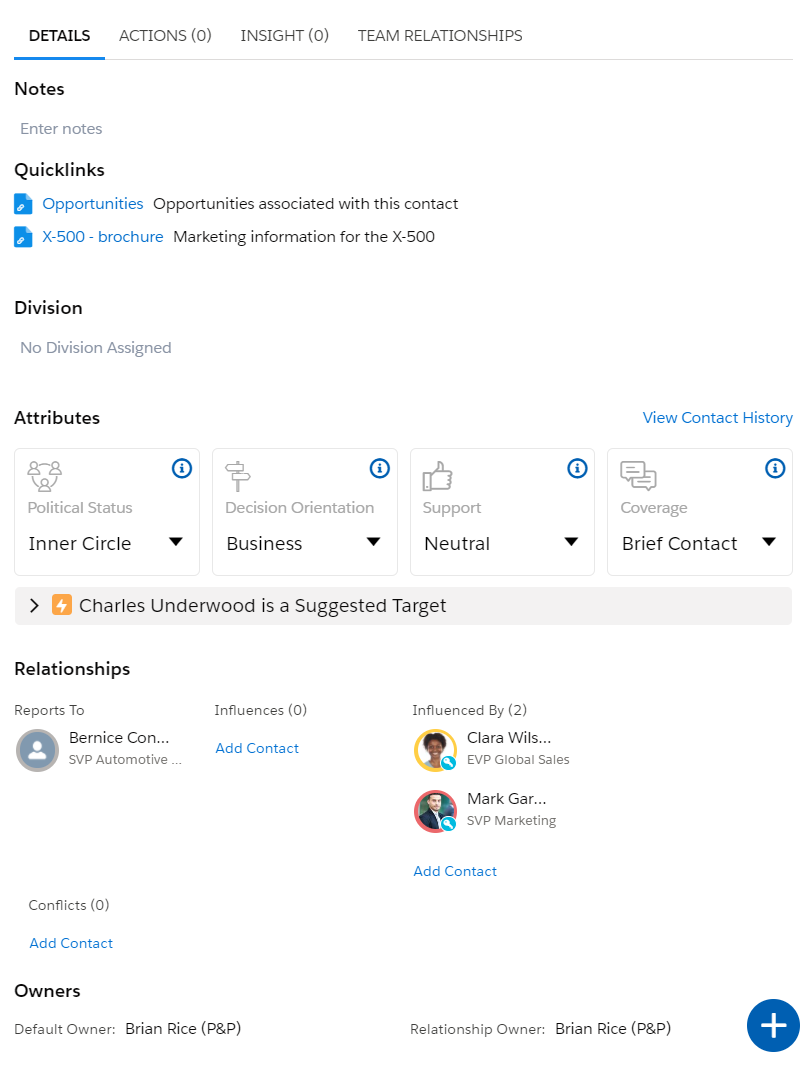Click the Coverage info icon
Viewport: 805px width, 1084px height.
pos(775,469)
